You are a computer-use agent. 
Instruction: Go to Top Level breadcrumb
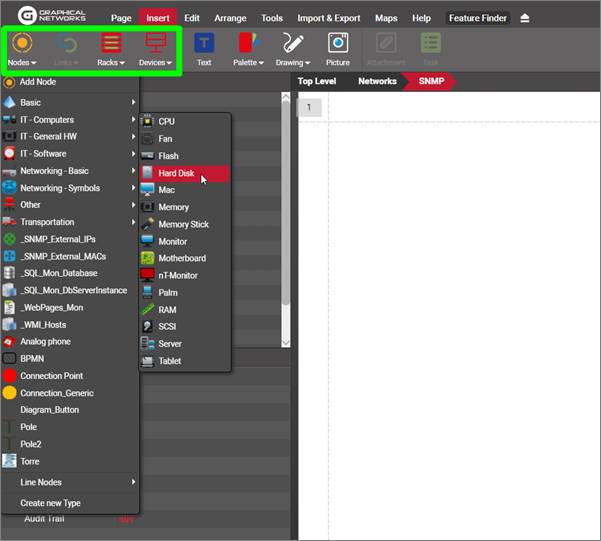point(317,81)
